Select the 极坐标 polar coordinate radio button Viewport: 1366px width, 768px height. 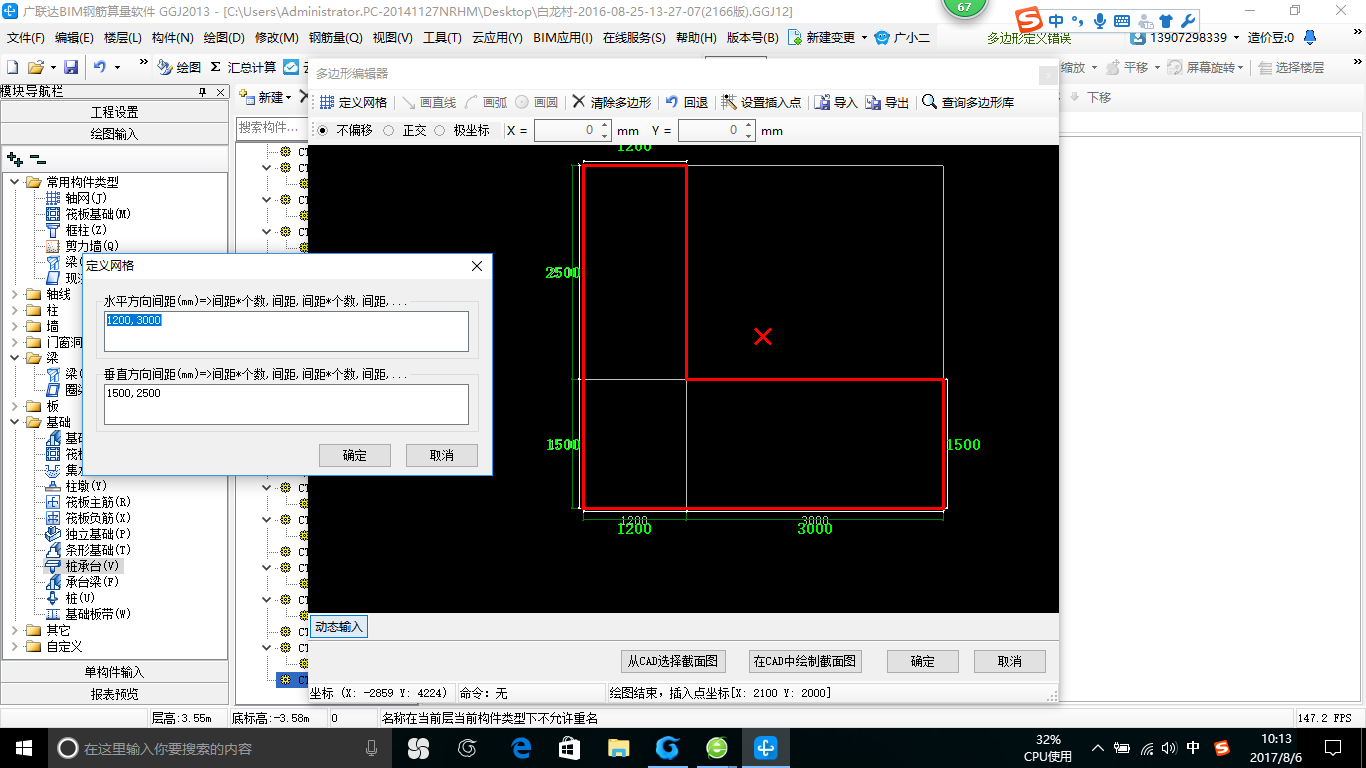pos(439,130)
